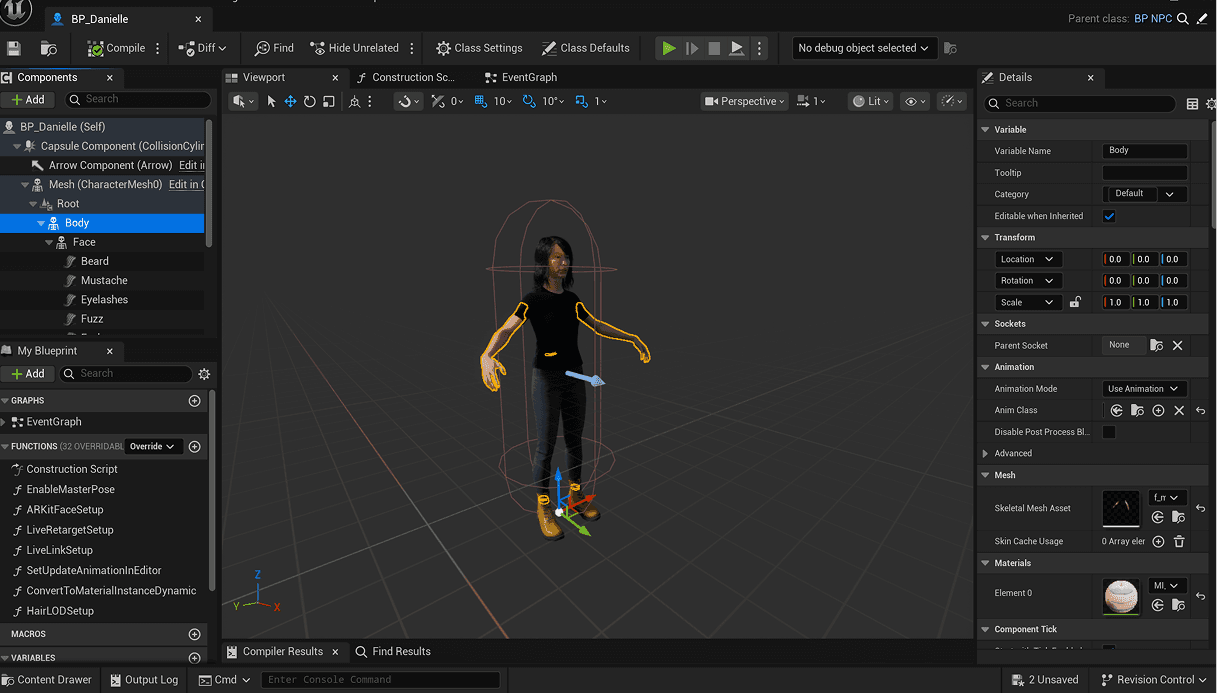Click Find in toolbar
1217x693 pixels.
tap(274, 48)
